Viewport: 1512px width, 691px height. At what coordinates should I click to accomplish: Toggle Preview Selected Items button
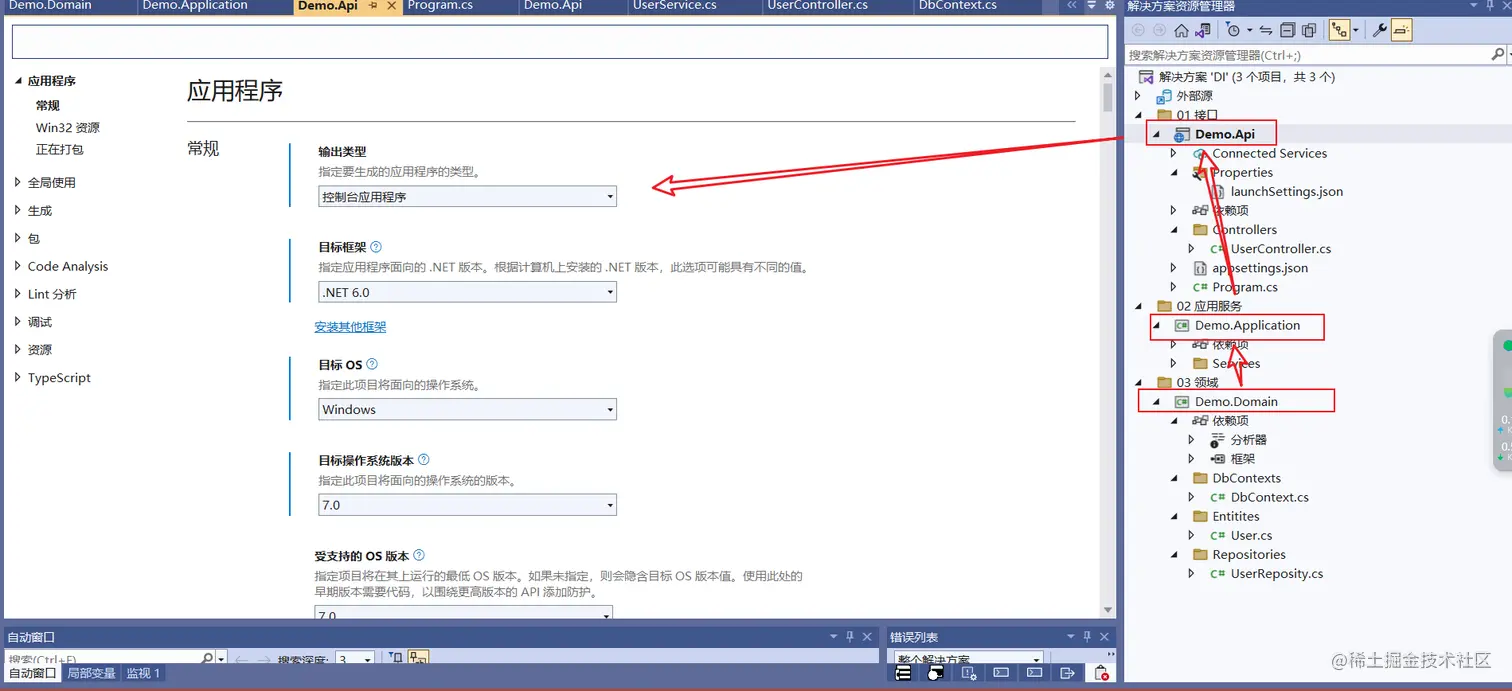pyautogui.click(x=1401, y=30)
